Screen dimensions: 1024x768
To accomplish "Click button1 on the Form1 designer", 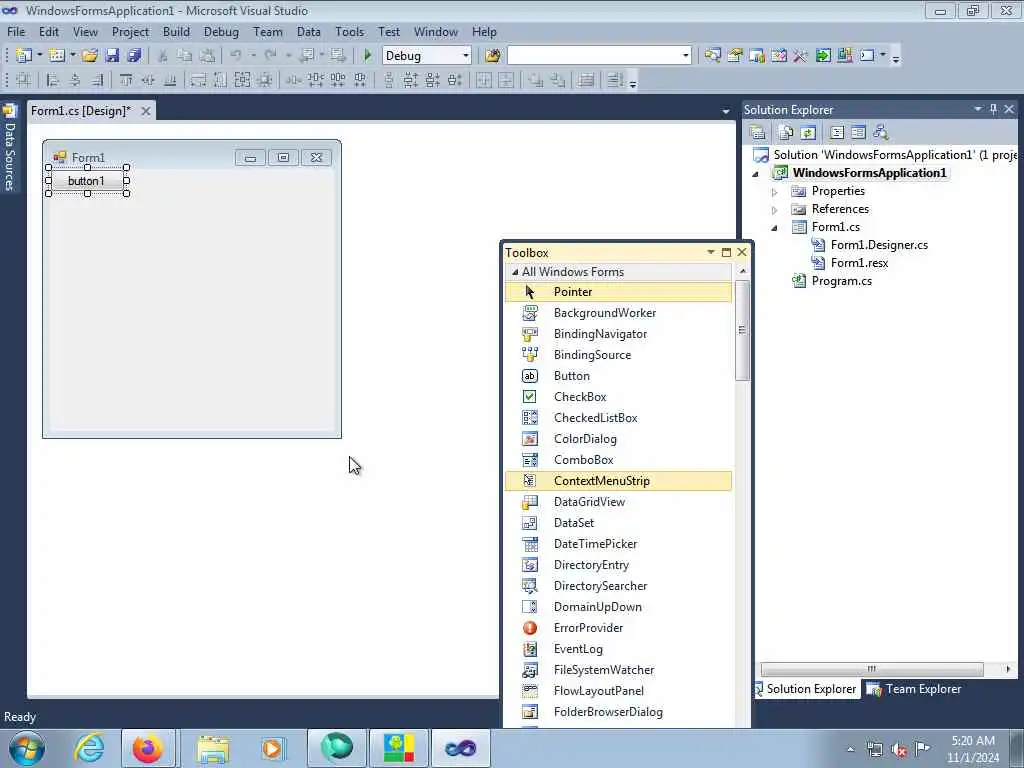I will click(87, 181).
